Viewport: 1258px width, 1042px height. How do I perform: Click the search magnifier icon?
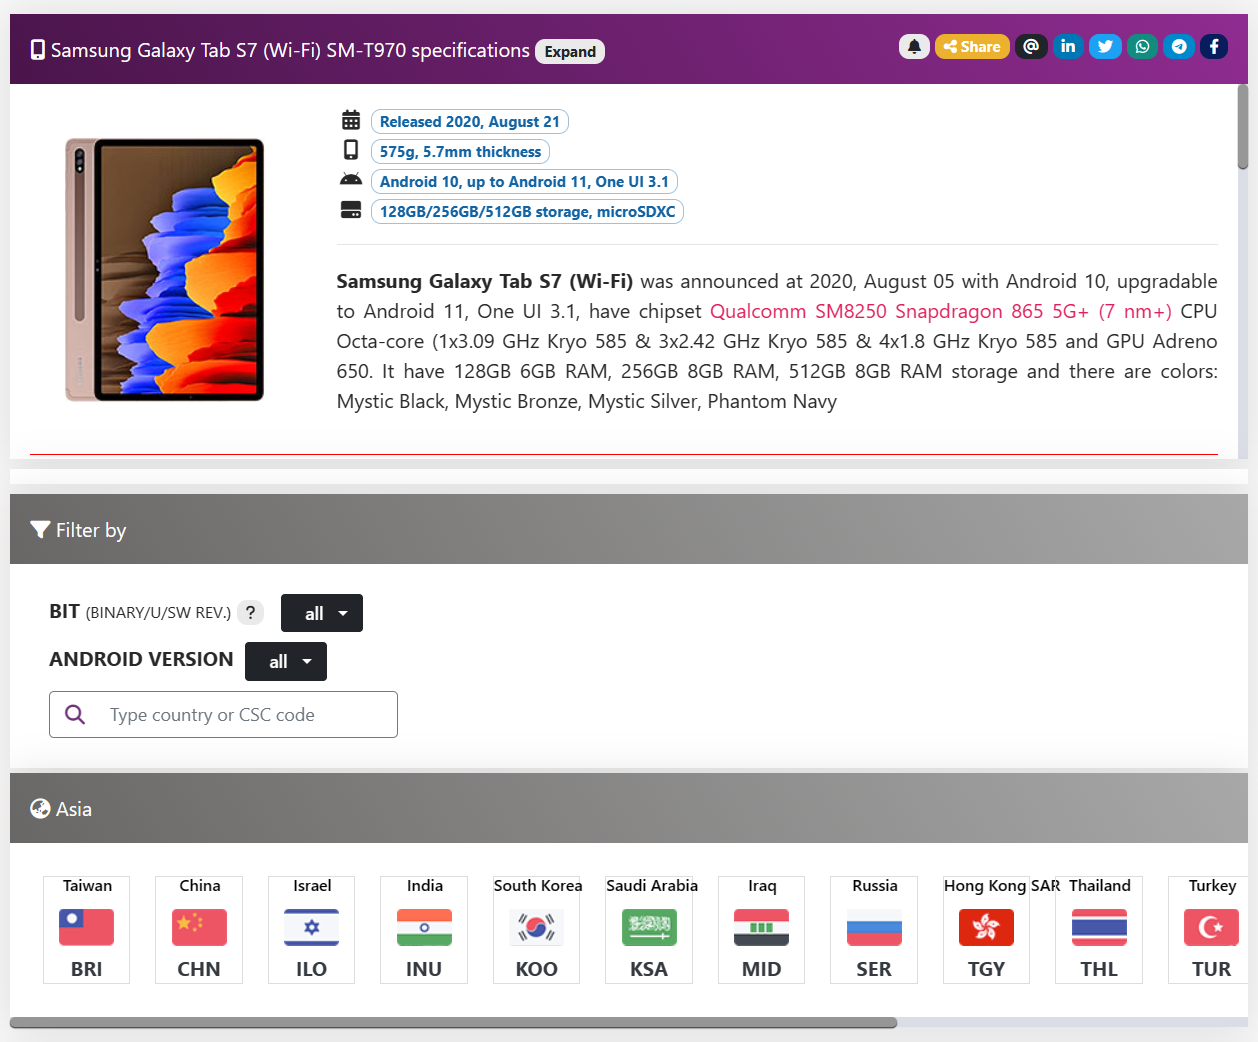(x=75, y=714)
